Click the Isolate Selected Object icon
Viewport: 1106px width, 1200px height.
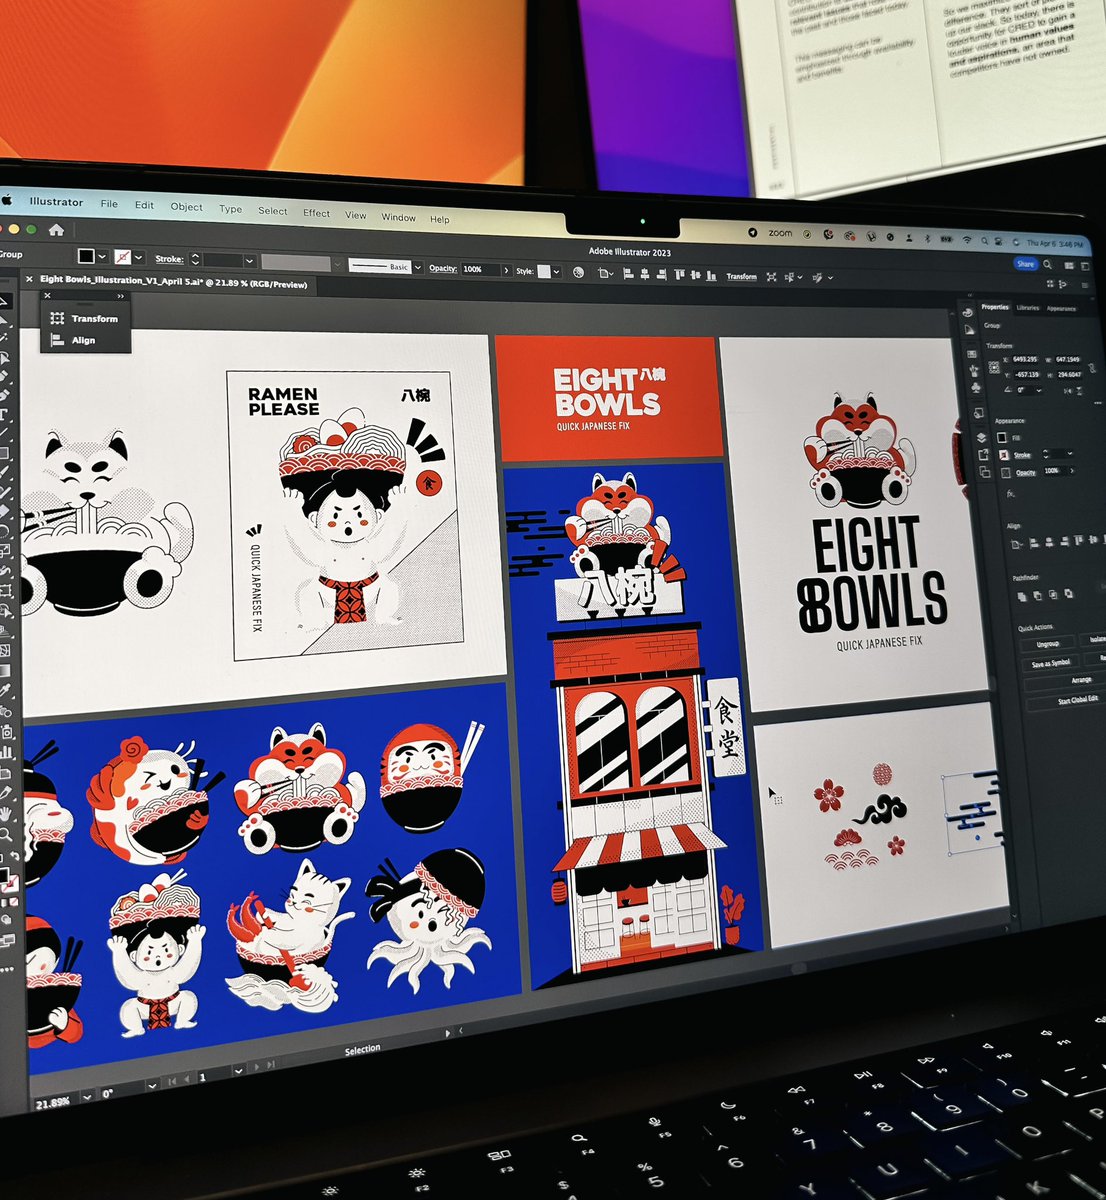pos(771,277)
